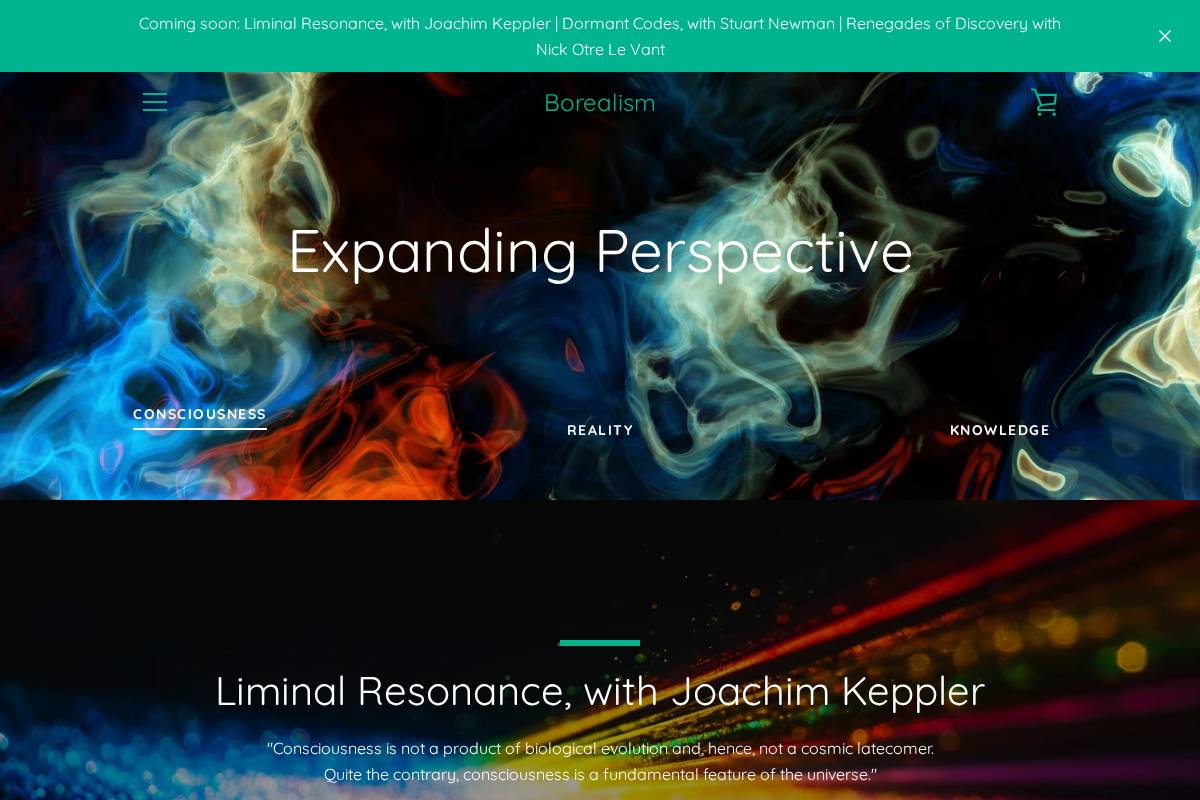Viewport: 1200px width, 800px height.
Task: Switch to the REALITY tab
Action: [600, 430]
